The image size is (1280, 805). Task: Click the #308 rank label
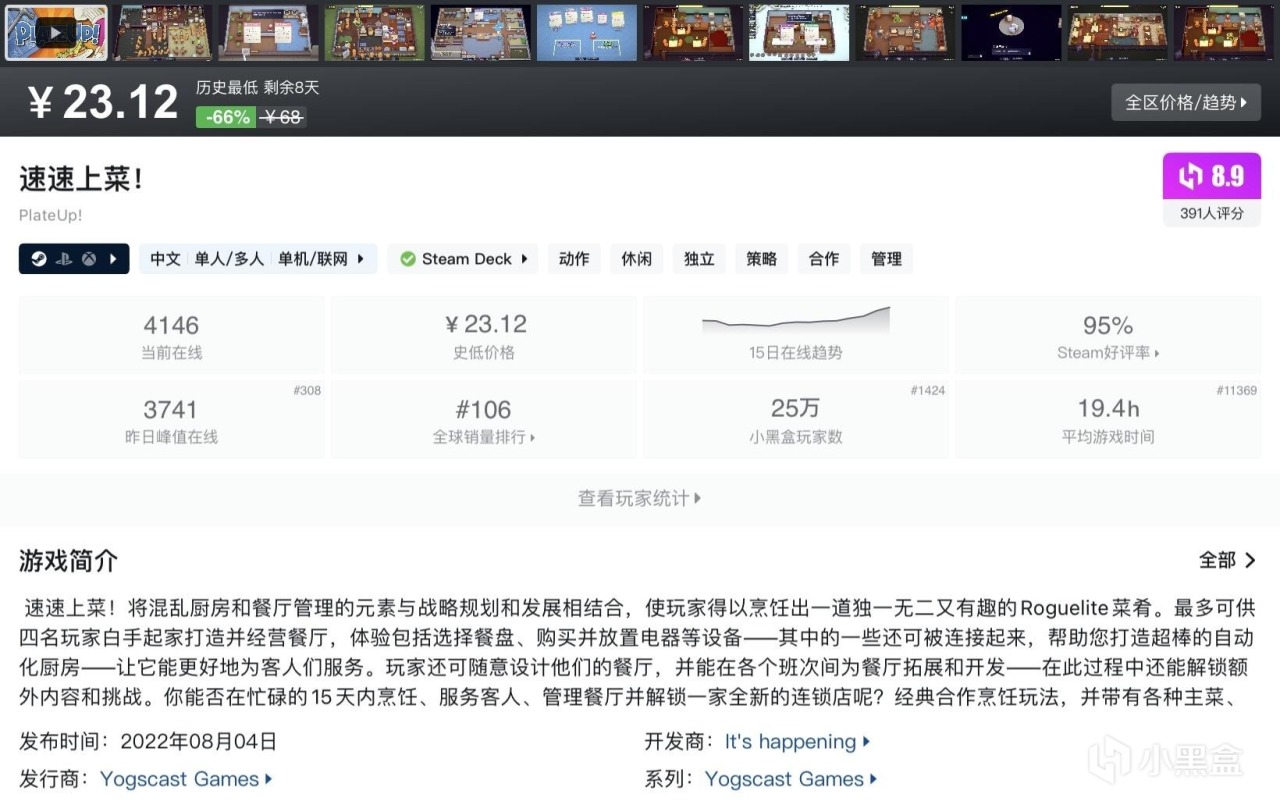(307, 390)
